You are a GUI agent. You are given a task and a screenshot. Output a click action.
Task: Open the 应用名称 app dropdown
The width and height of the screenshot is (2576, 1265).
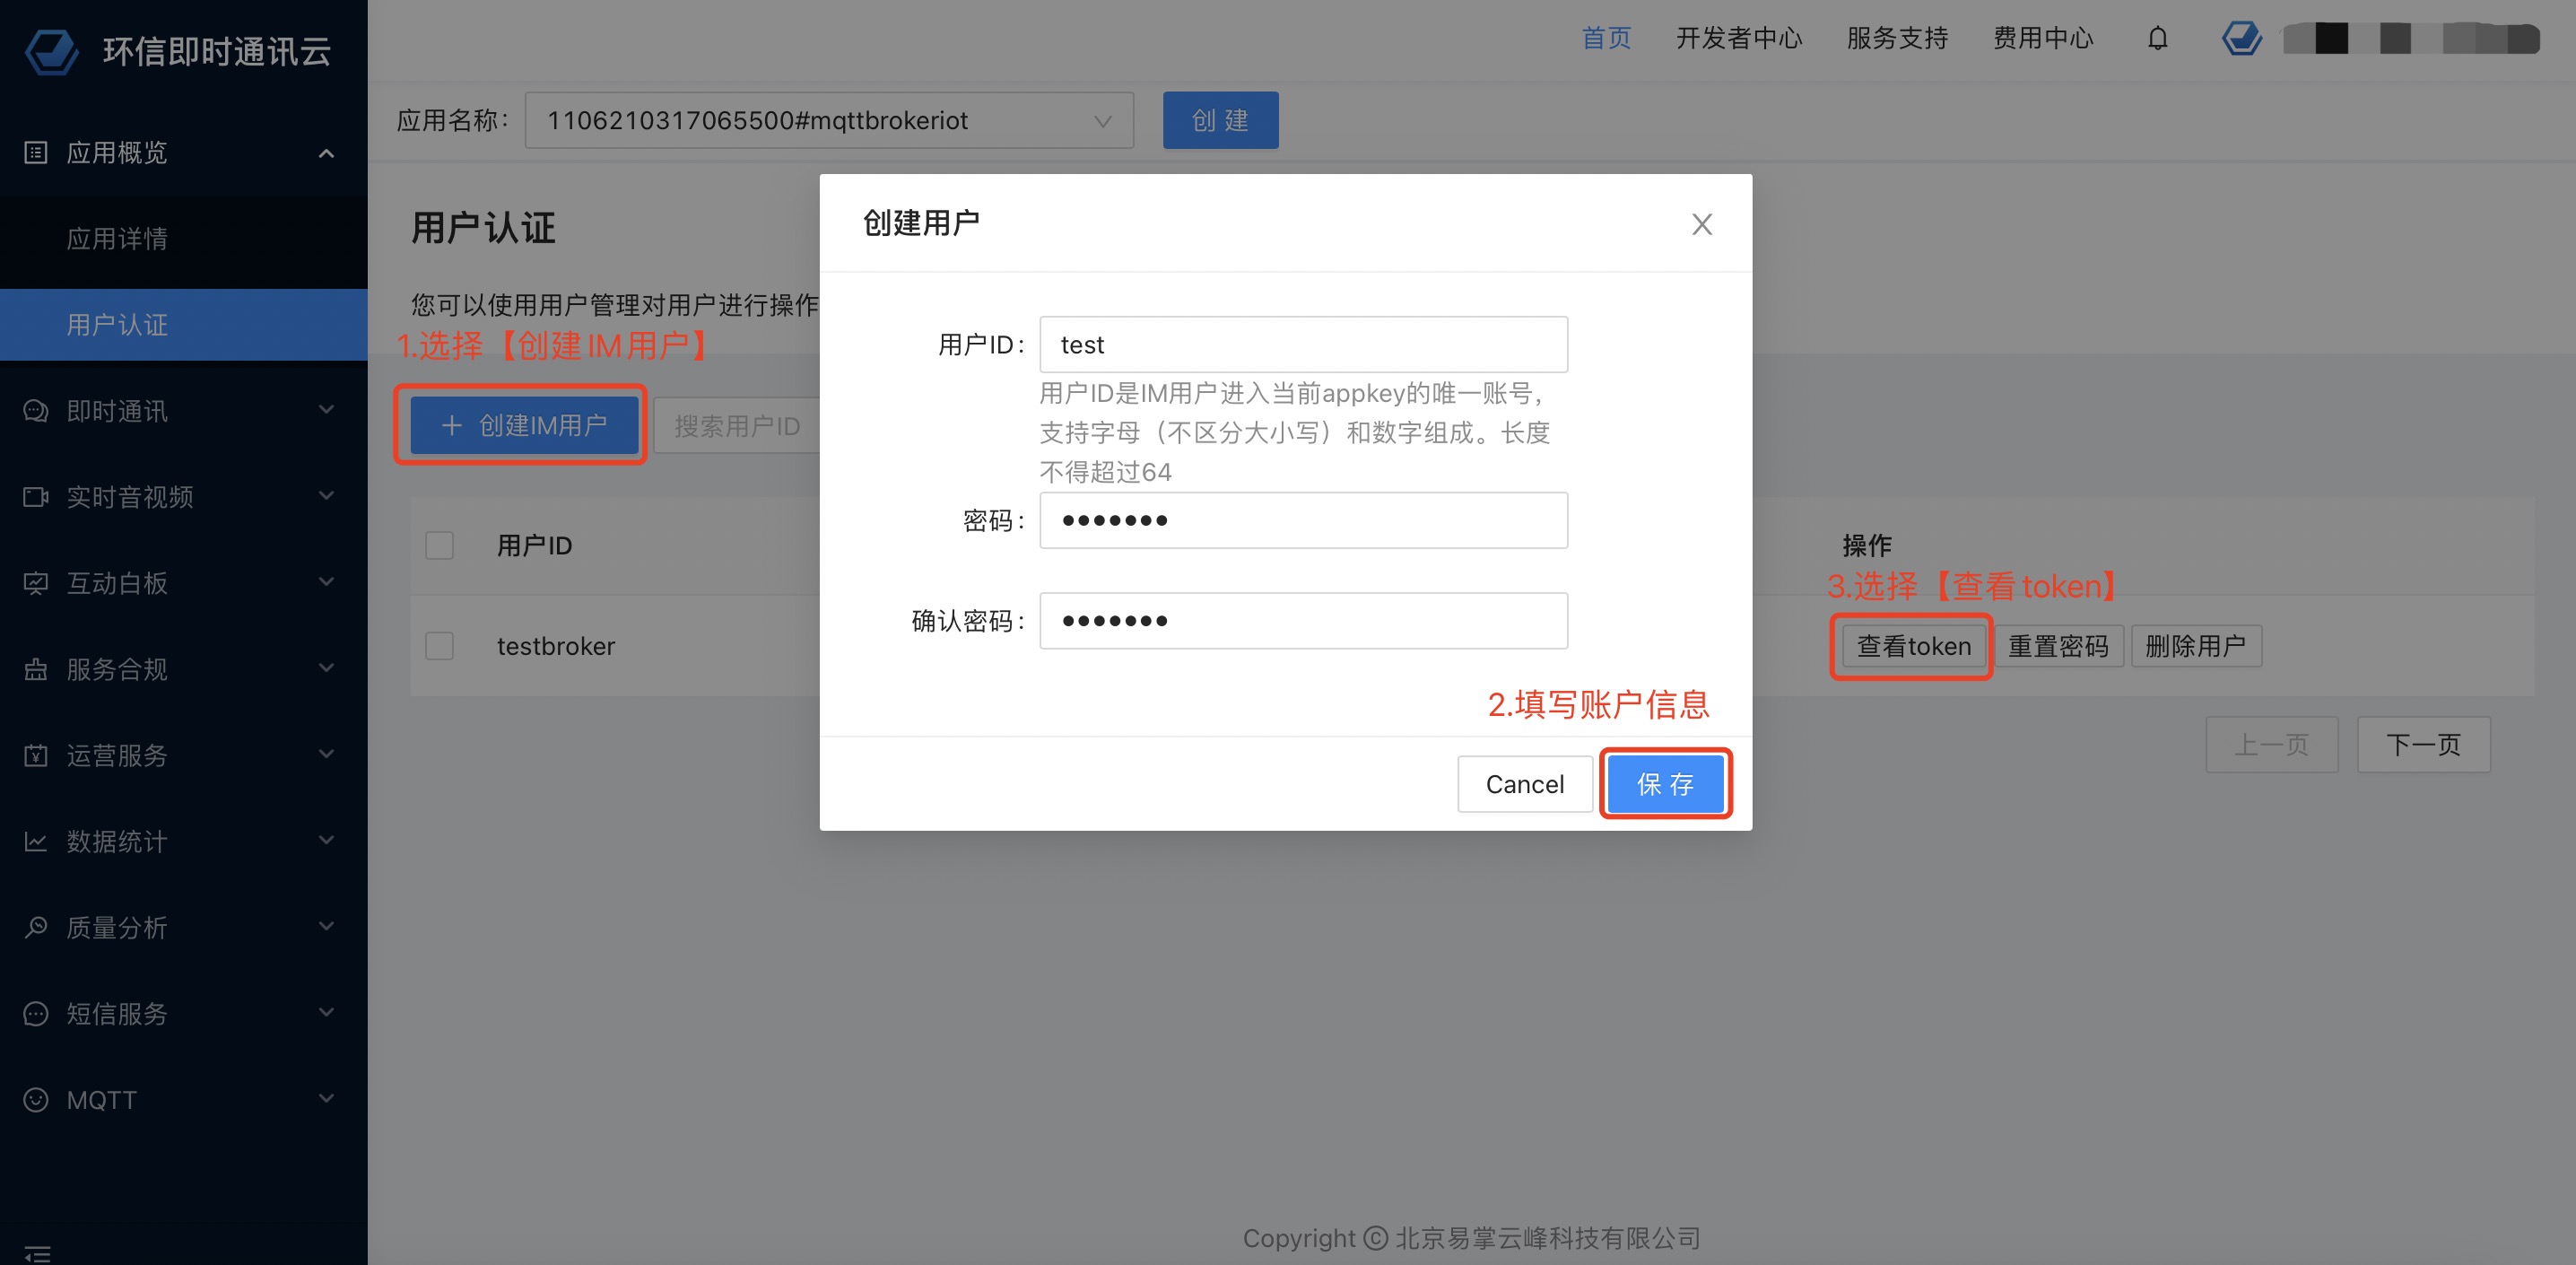pyautogui.click(x=828, y=121)
